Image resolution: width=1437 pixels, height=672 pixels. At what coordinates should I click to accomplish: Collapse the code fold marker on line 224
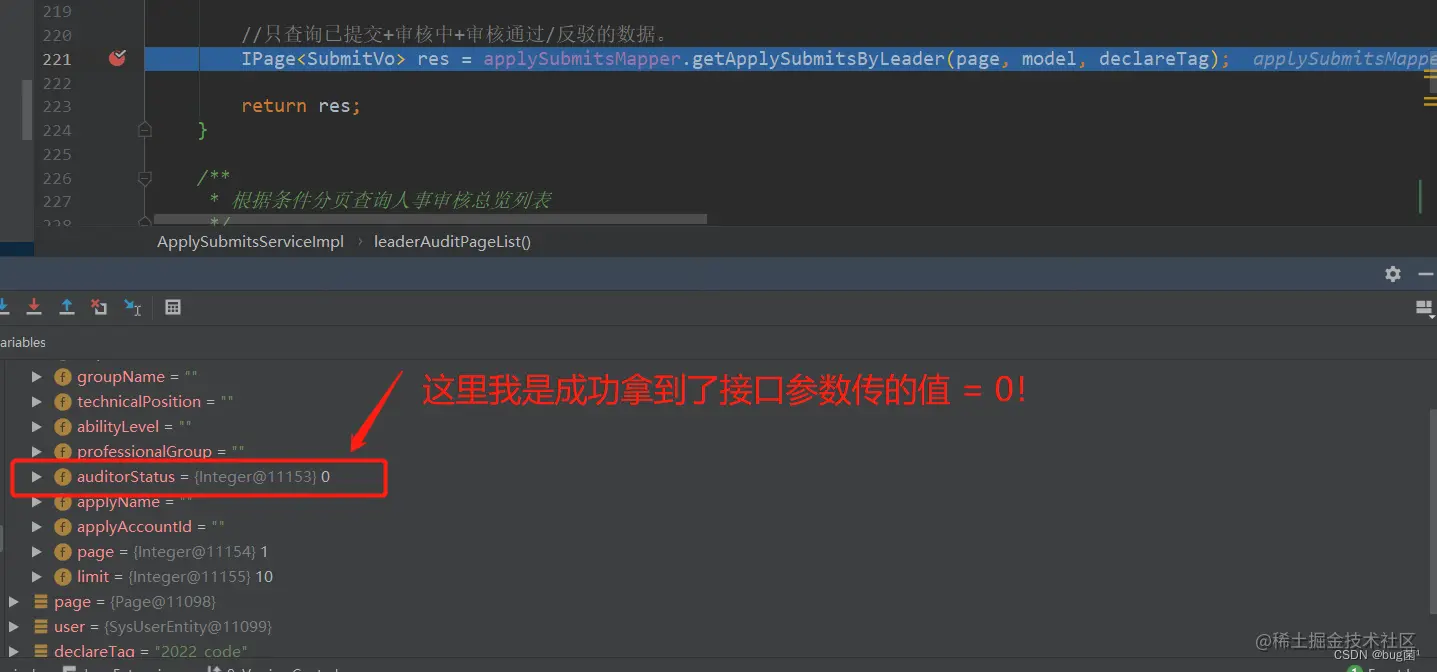point(145,130)
